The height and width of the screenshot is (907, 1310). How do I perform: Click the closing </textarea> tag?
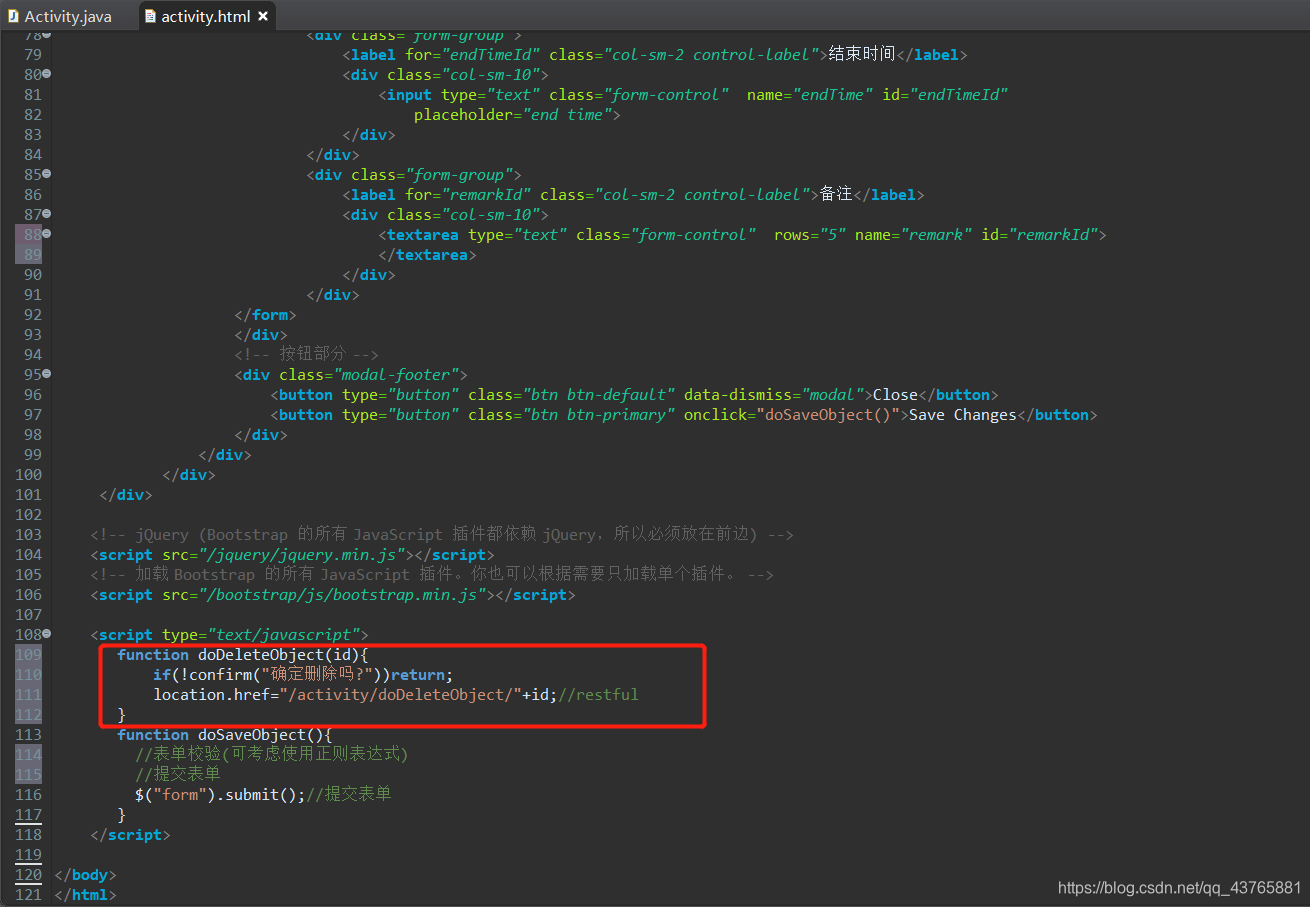pos(427,255)
